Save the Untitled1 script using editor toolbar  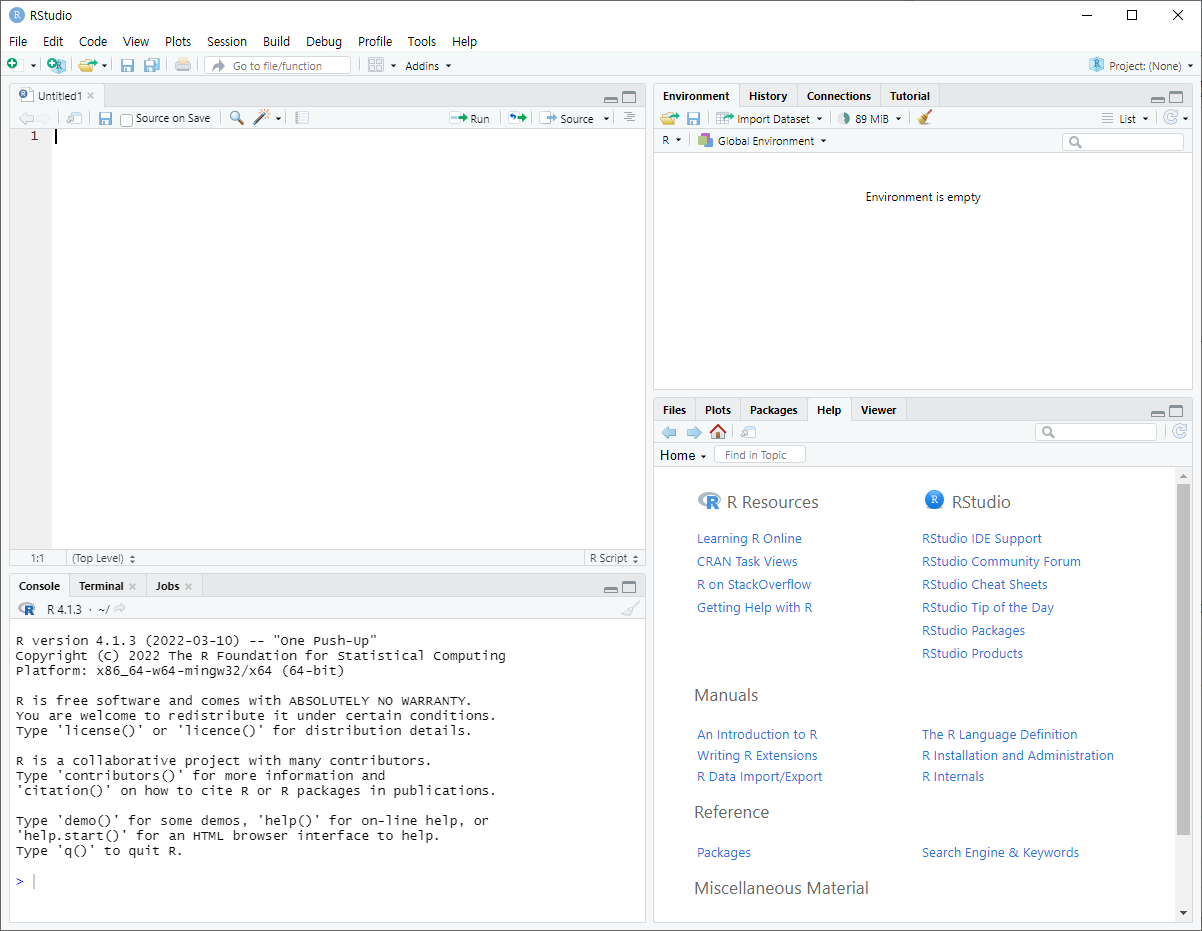coord(105,118)
